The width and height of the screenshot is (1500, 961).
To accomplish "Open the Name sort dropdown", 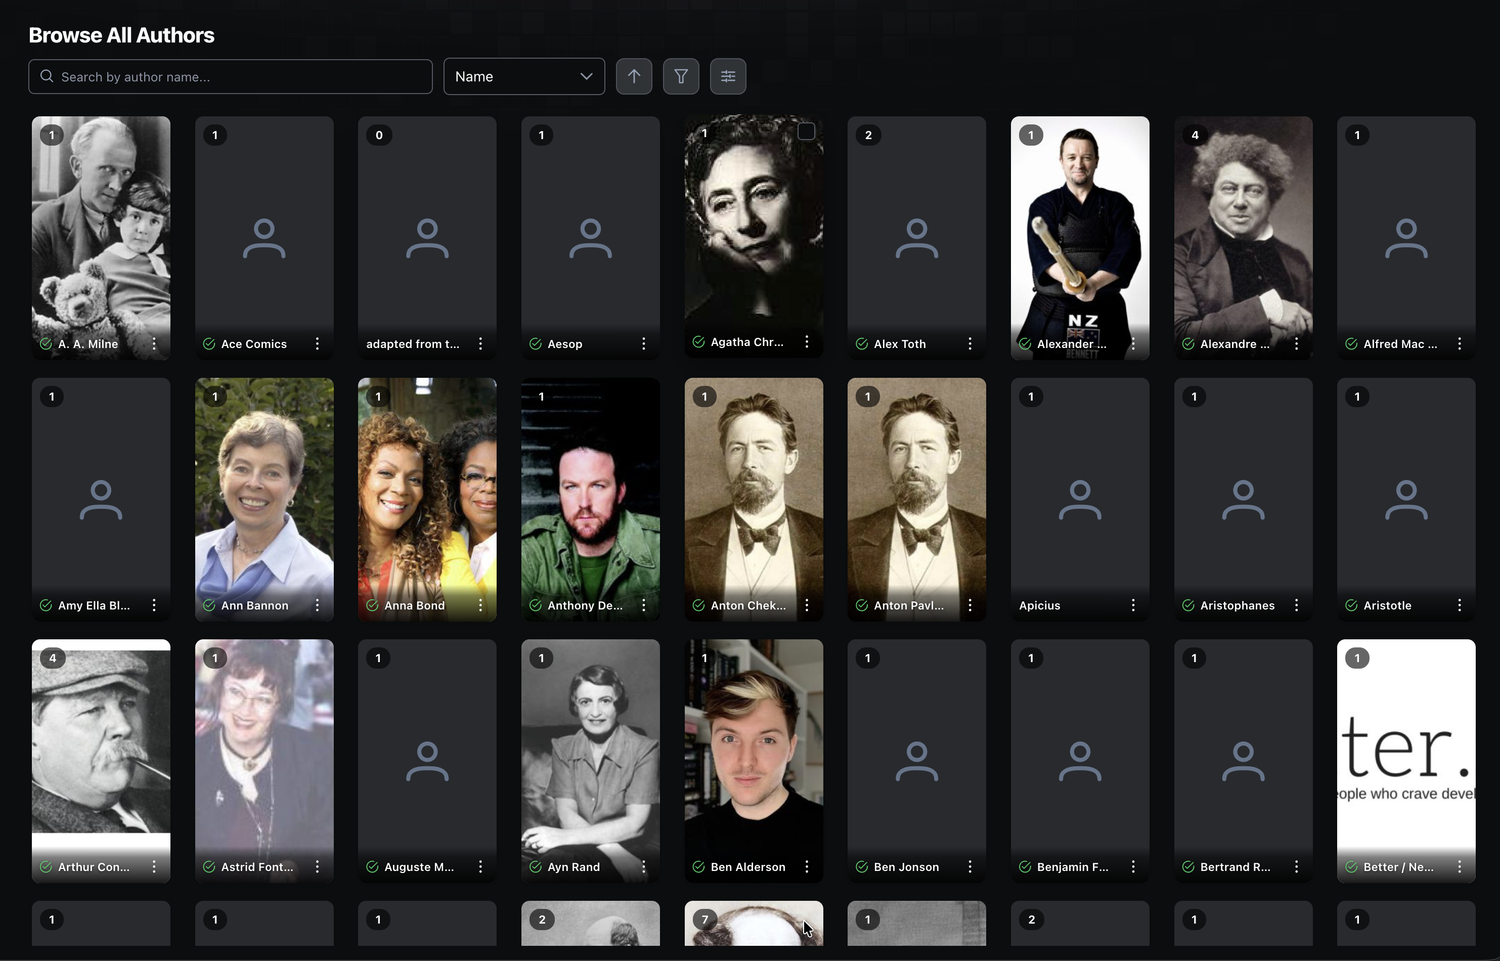I will click(524, 77).
